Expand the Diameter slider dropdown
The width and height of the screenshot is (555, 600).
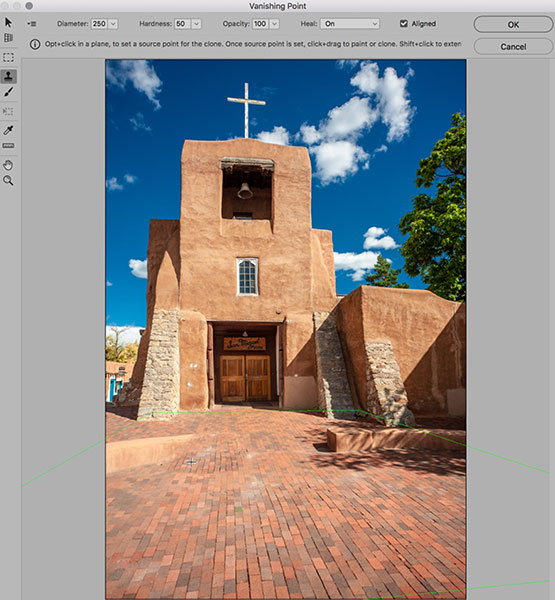coord(113,24)
